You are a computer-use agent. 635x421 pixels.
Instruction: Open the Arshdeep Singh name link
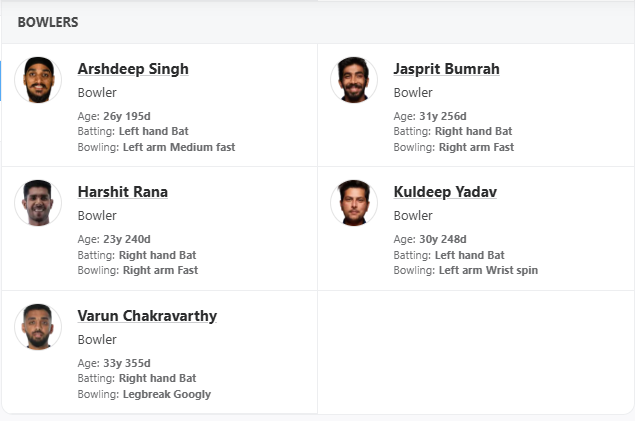133,69
